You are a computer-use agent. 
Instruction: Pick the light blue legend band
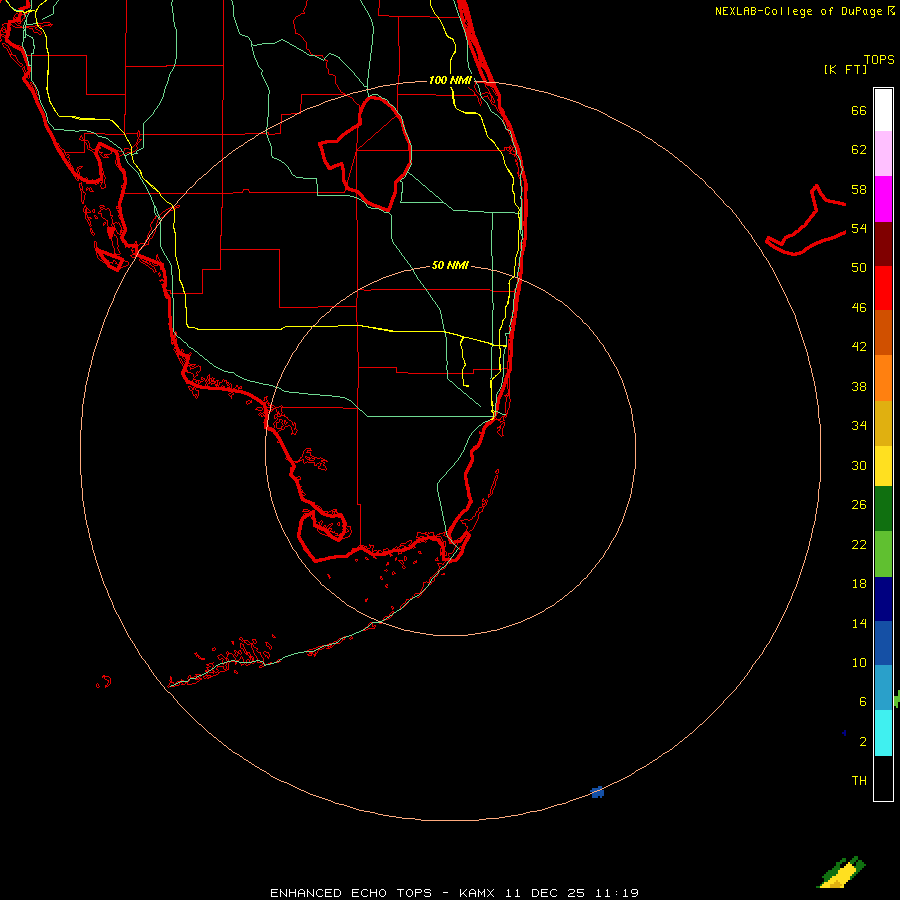point(883,687)
